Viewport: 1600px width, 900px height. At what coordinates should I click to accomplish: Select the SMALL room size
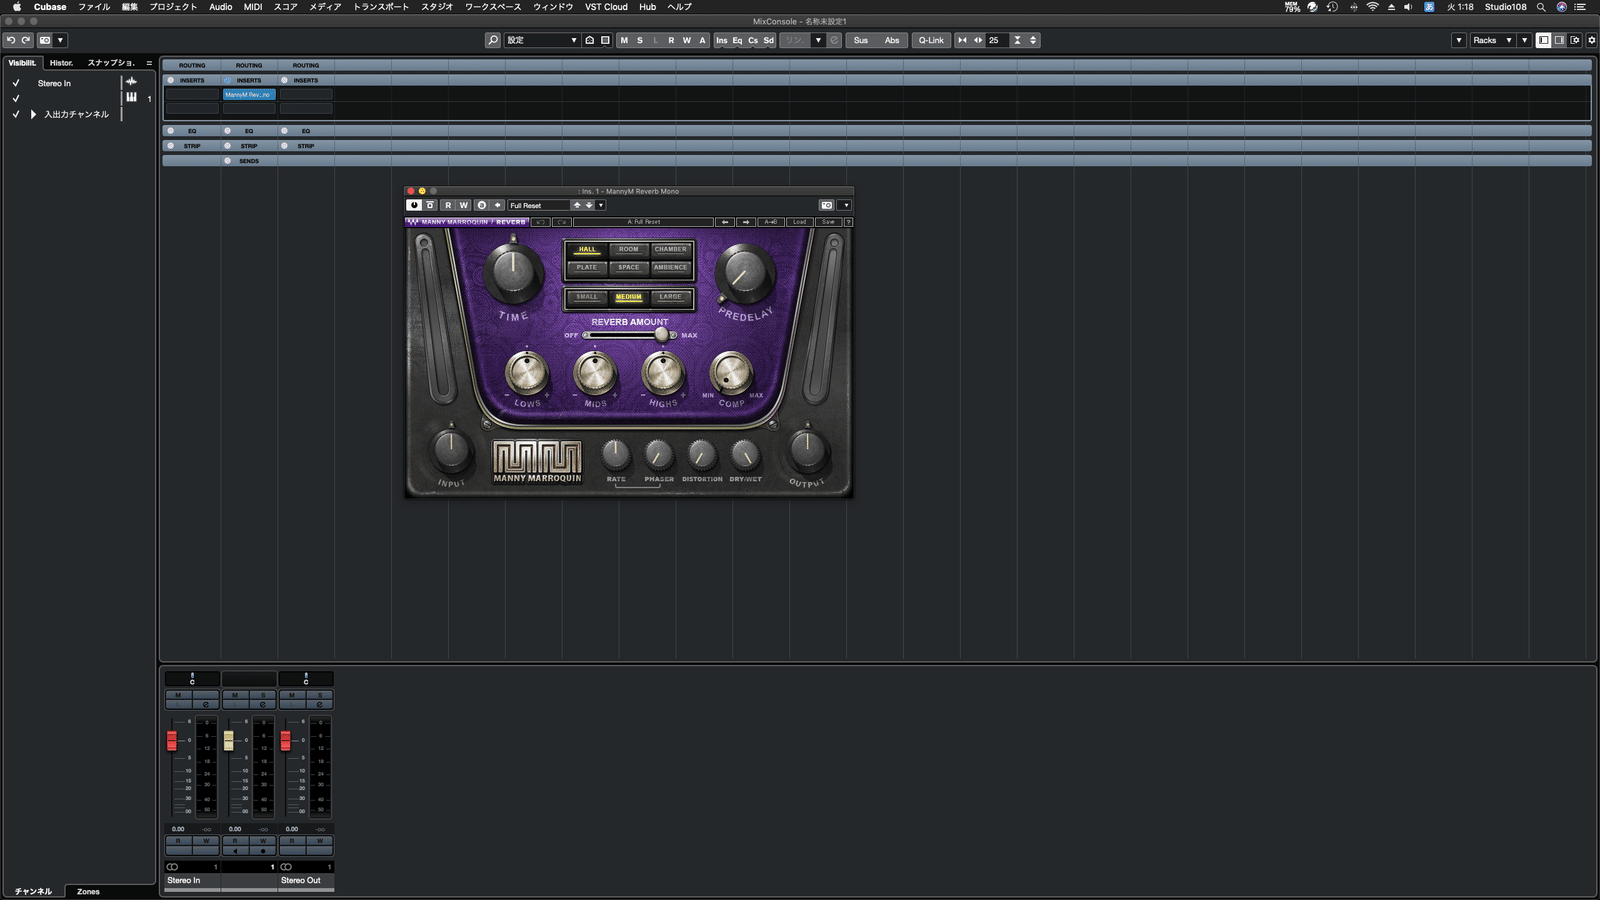coord(587,297)
